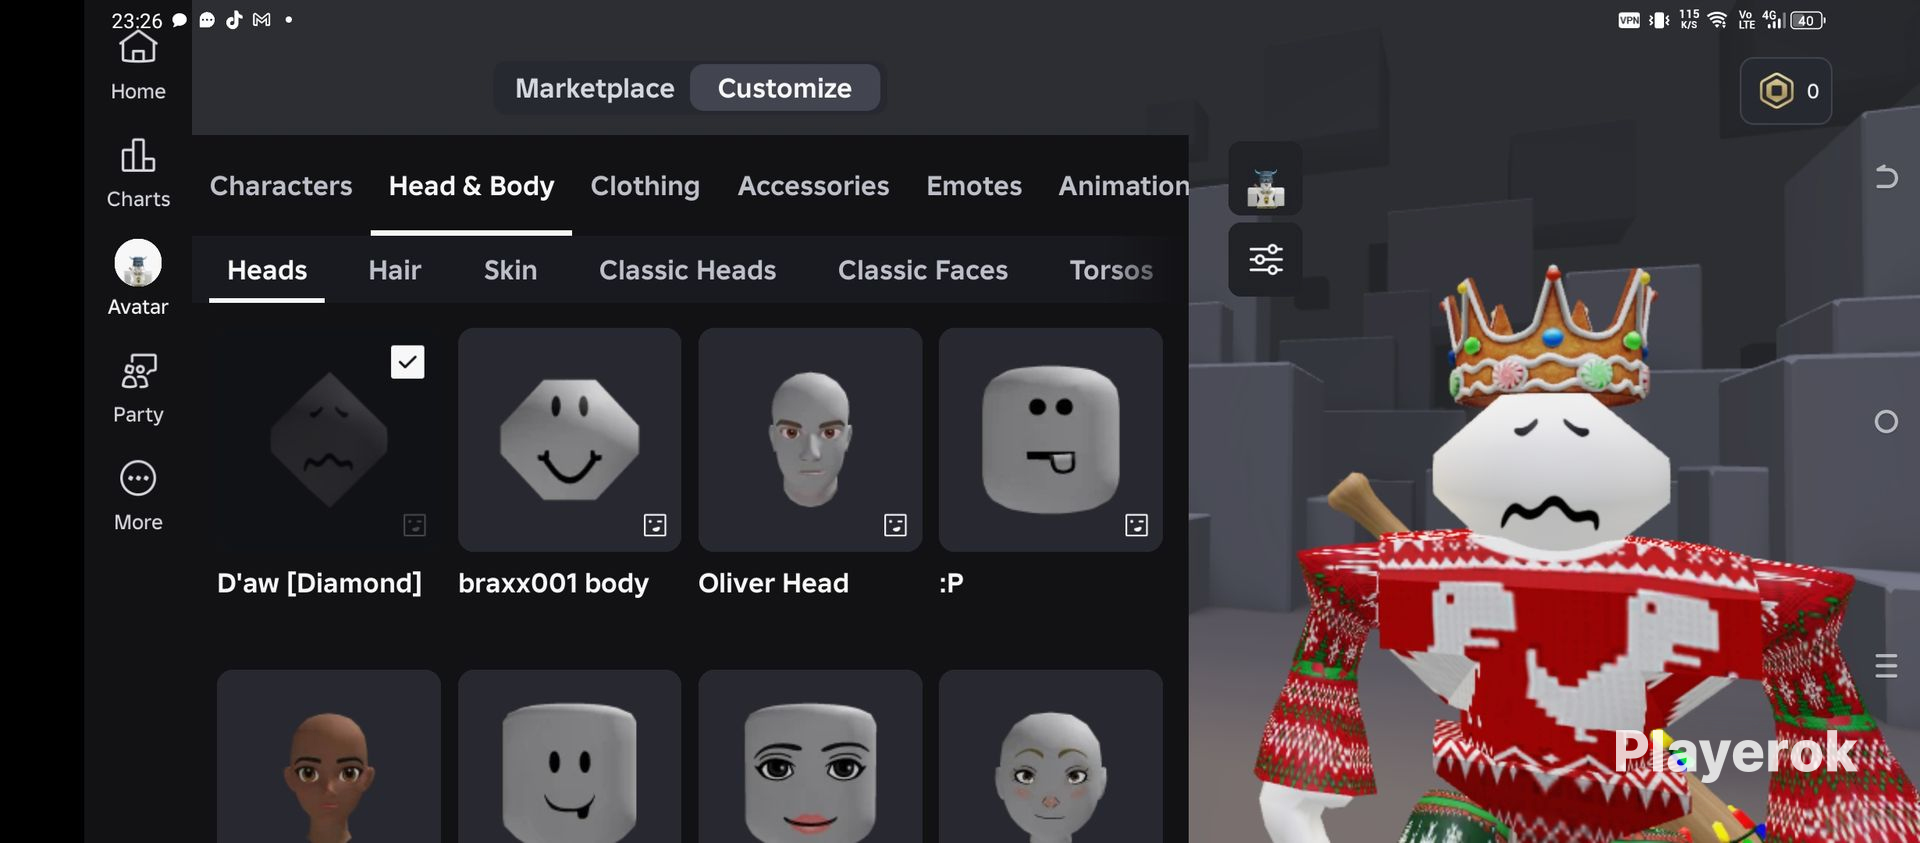Tap the Robux balance icon
1920x843 pixels.
(1776, 91)
